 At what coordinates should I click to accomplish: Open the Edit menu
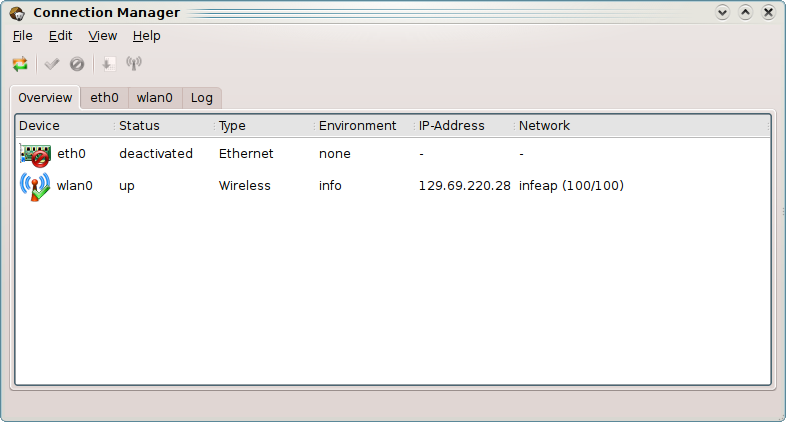(x=60, y=36)
